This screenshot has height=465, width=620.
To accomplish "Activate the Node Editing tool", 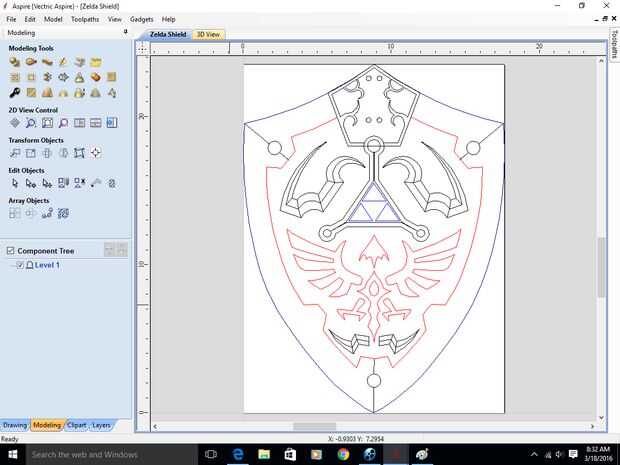I will tap(31, 183).
